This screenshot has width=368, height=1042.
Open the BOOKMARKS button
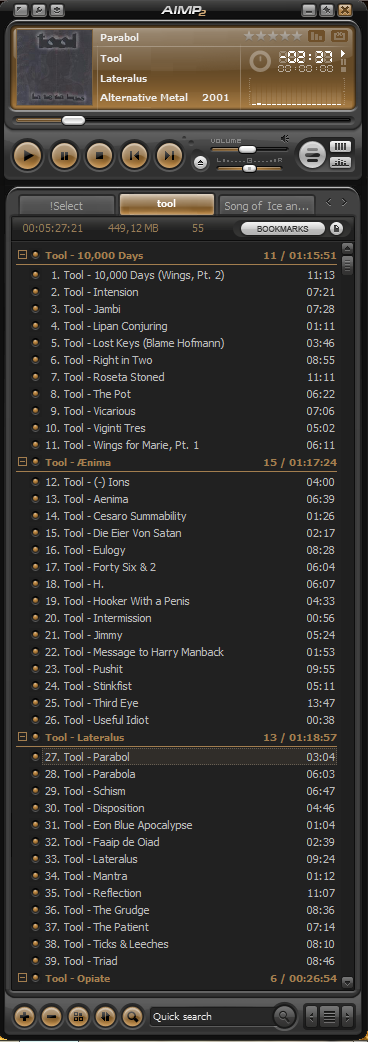pos(283,229)
